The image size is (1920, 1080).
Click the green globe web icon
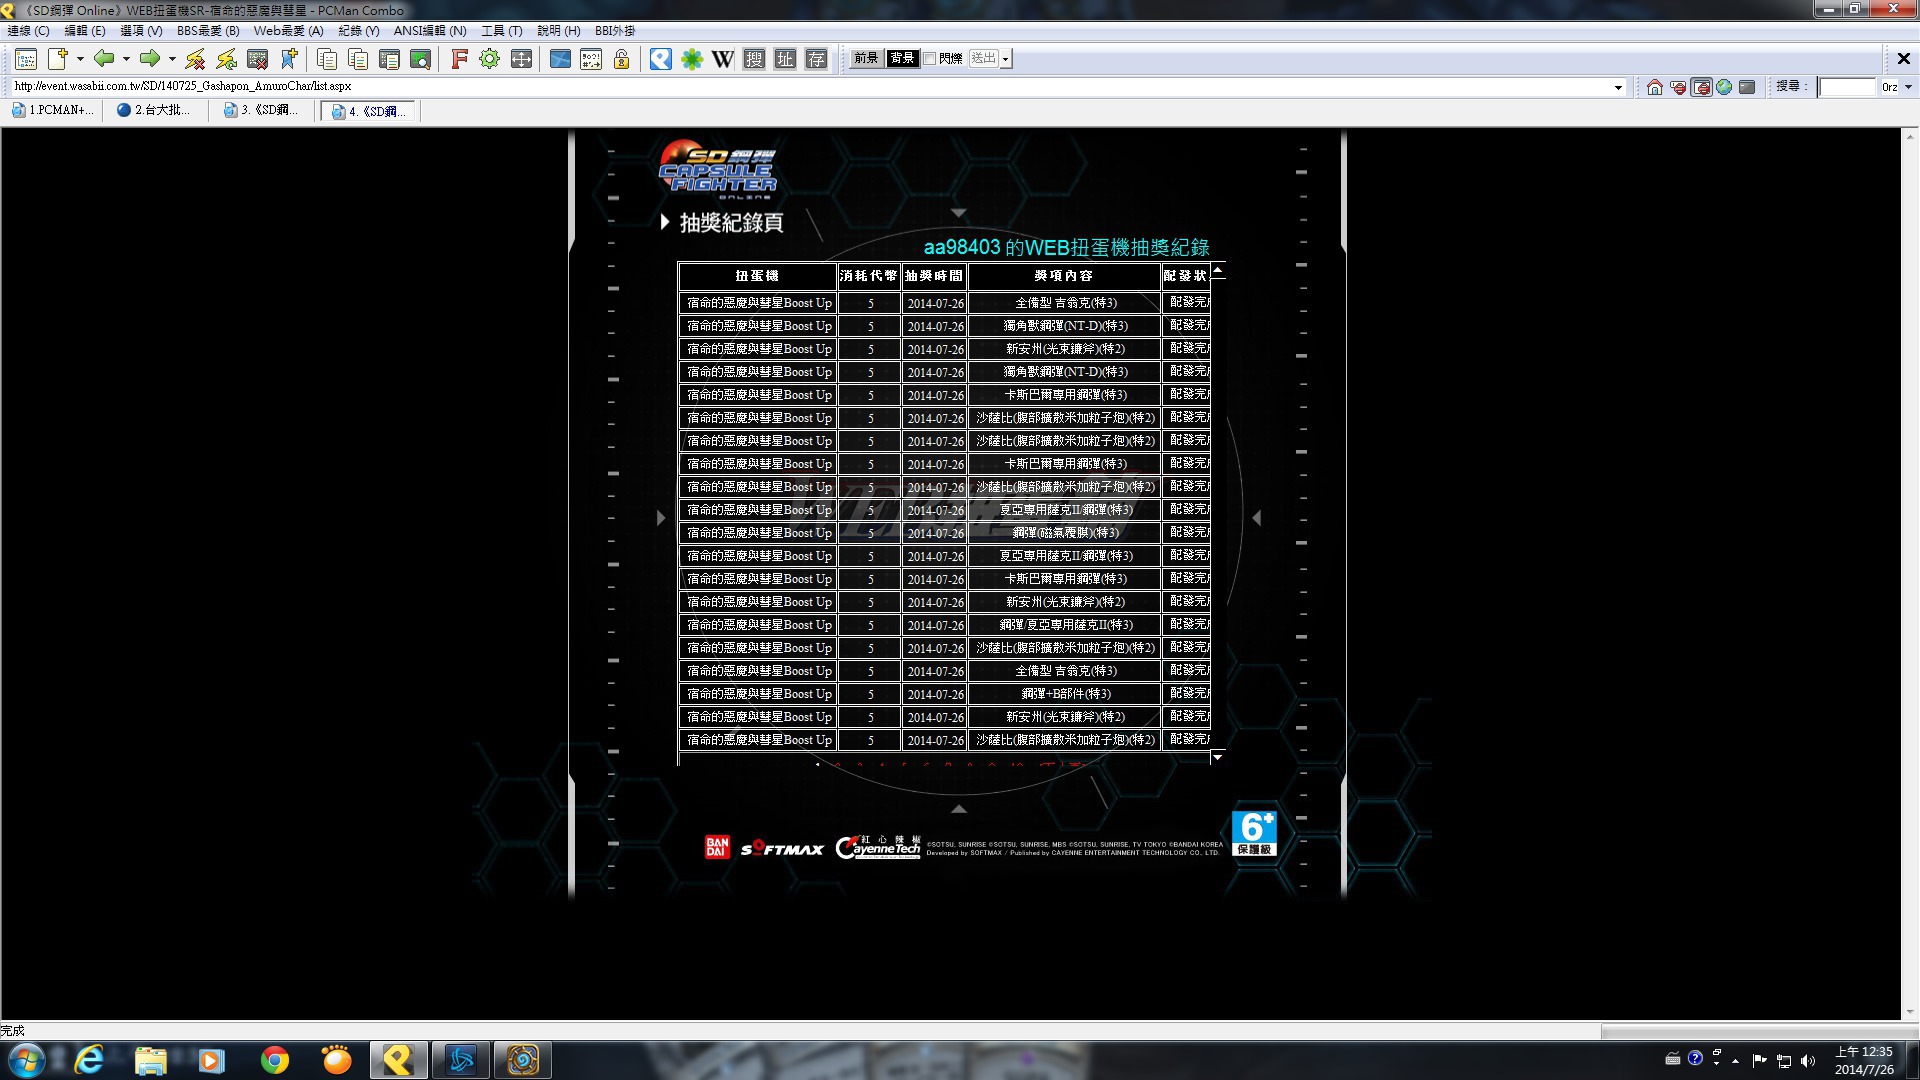coord(1724,87)
